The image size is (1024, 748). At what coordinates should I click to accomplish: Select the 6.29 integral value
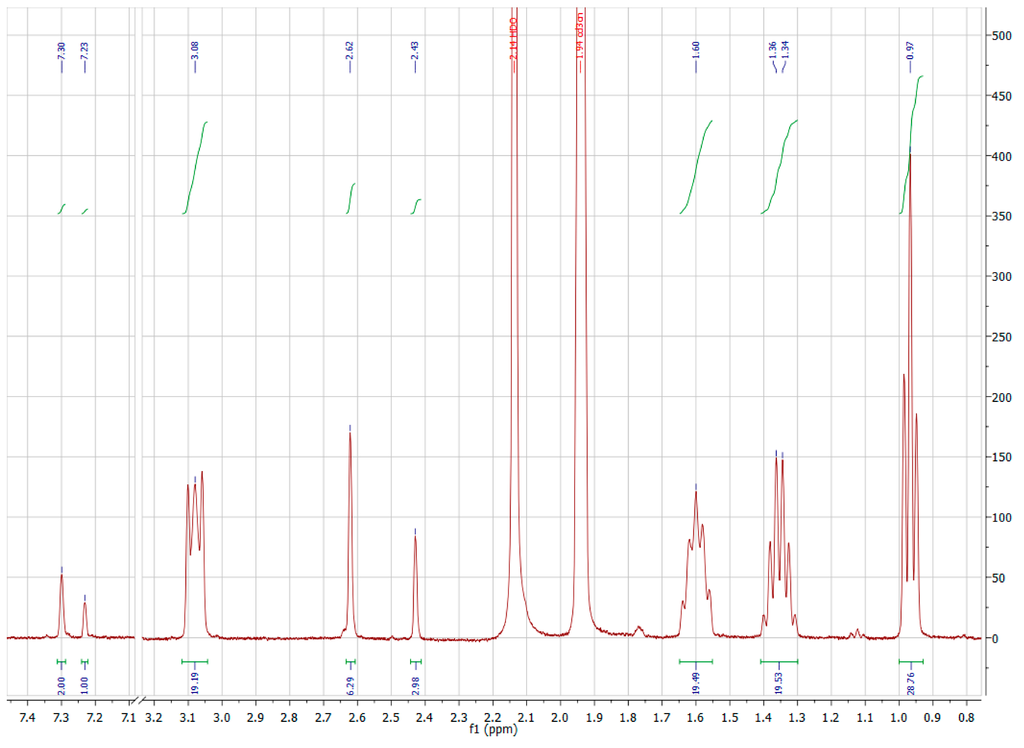[x=350, y=683]
